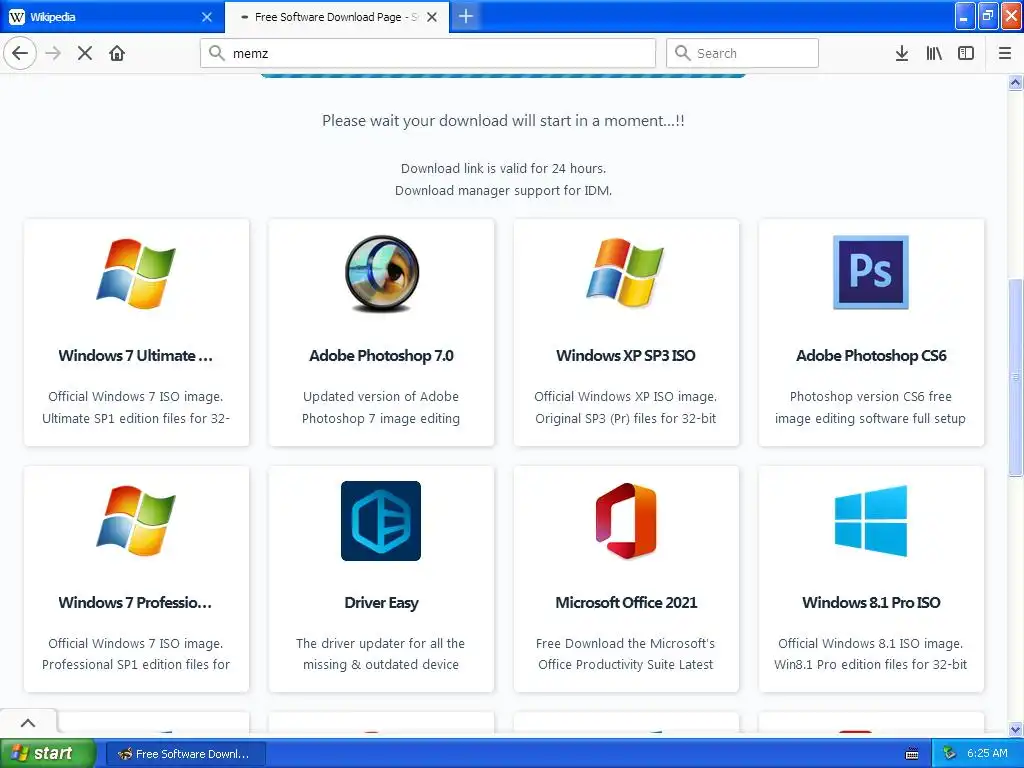Viewport: 1024px width, 768px height.
Task: Click the page scroll-down arrow
Action: [1016, 729]
